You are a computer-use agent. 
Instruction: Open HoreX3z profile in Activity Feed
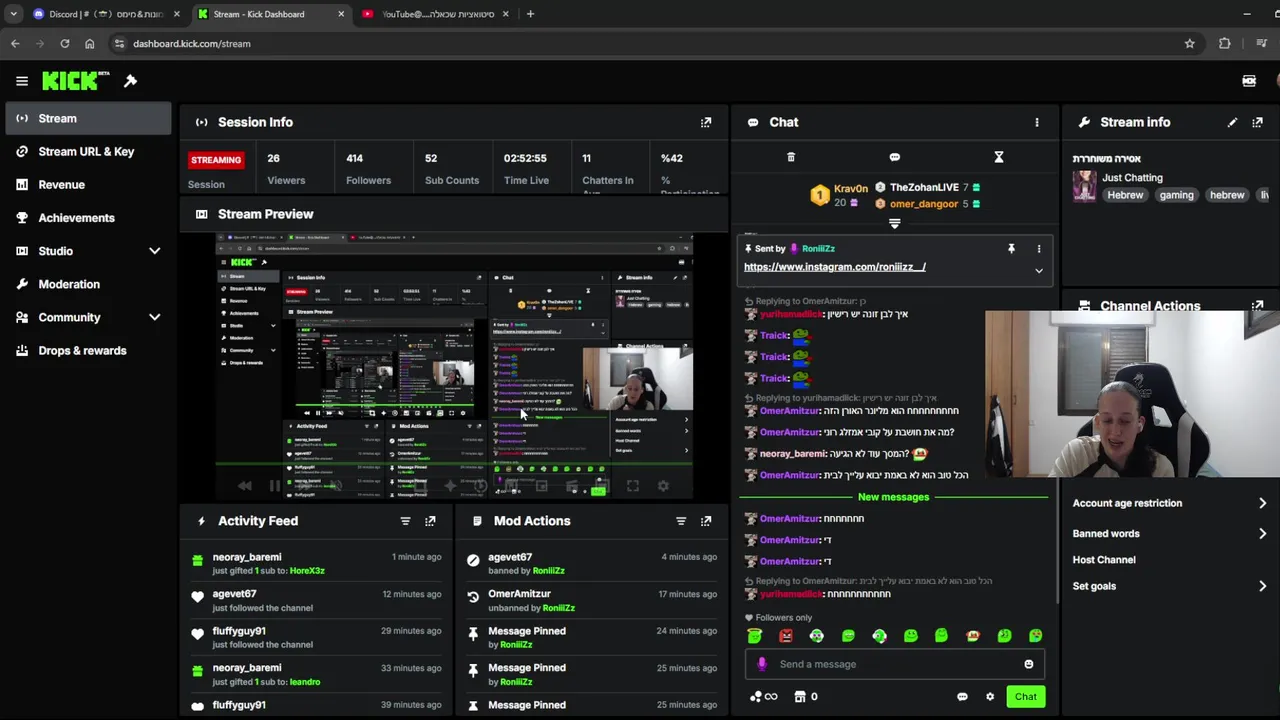click(x=307, y=571)
